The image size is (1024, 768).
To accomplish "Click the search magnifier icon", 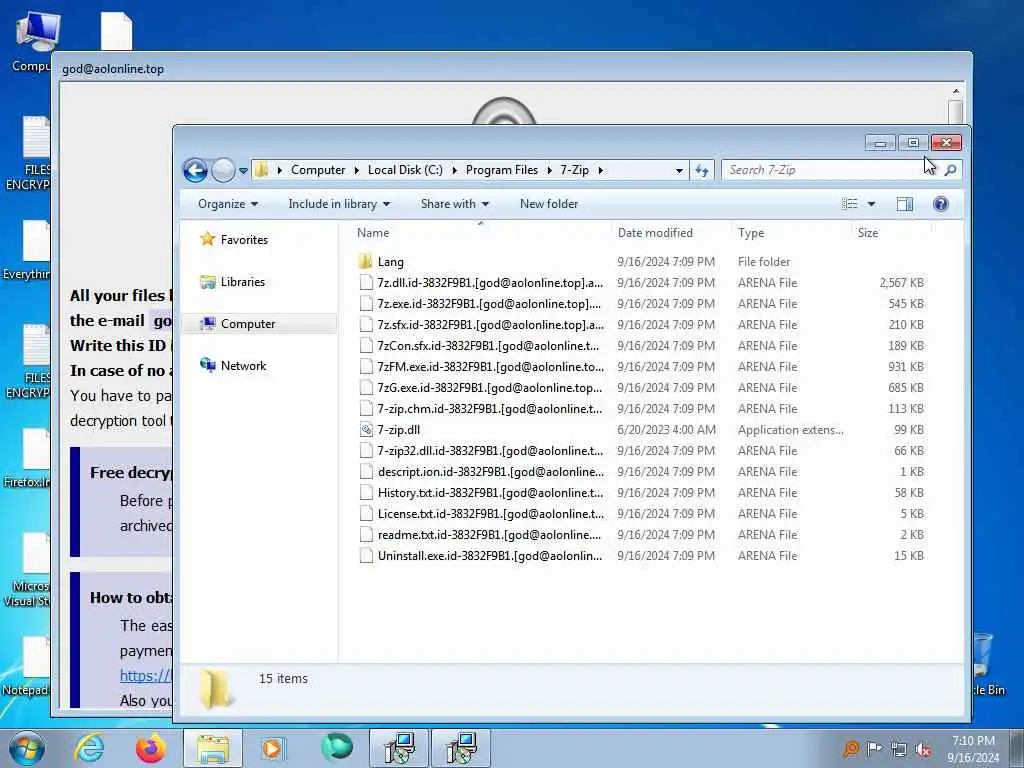I will tap(951, 170).
